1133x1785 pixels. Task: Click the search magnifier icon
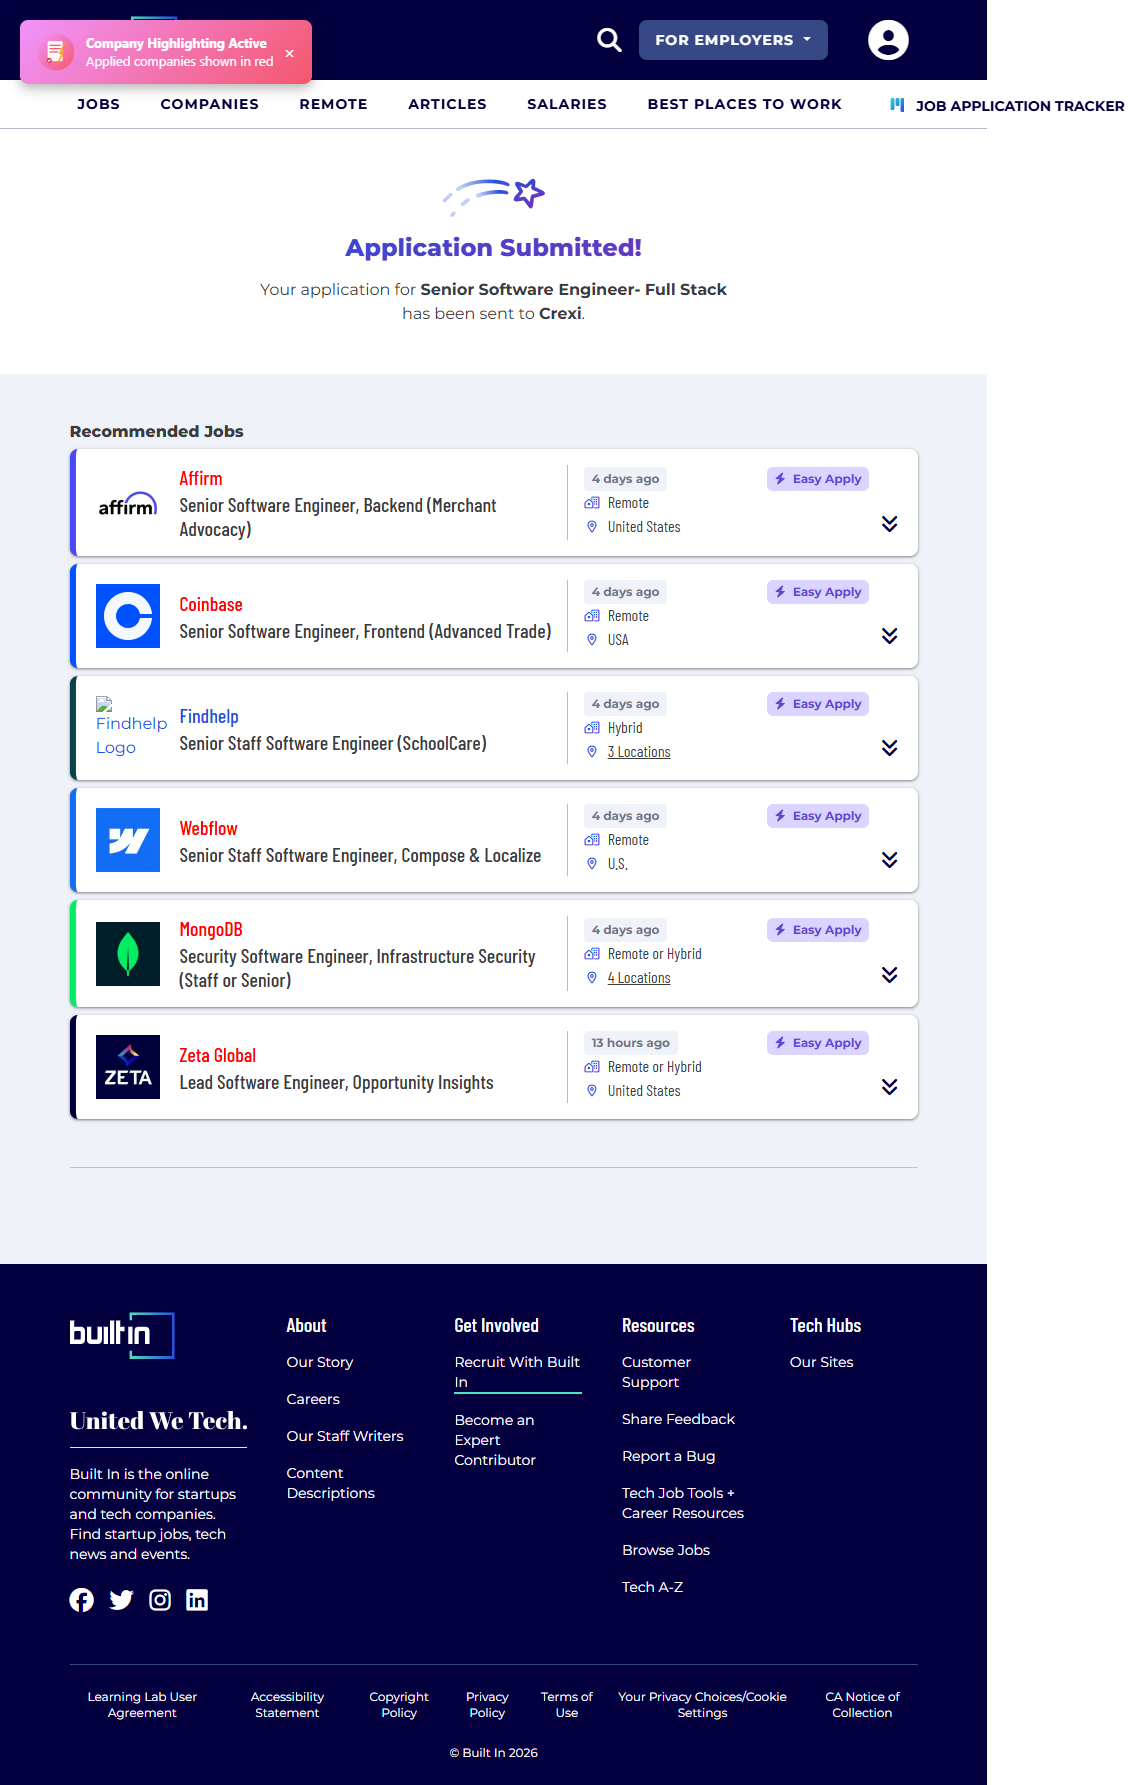[609, 40]
